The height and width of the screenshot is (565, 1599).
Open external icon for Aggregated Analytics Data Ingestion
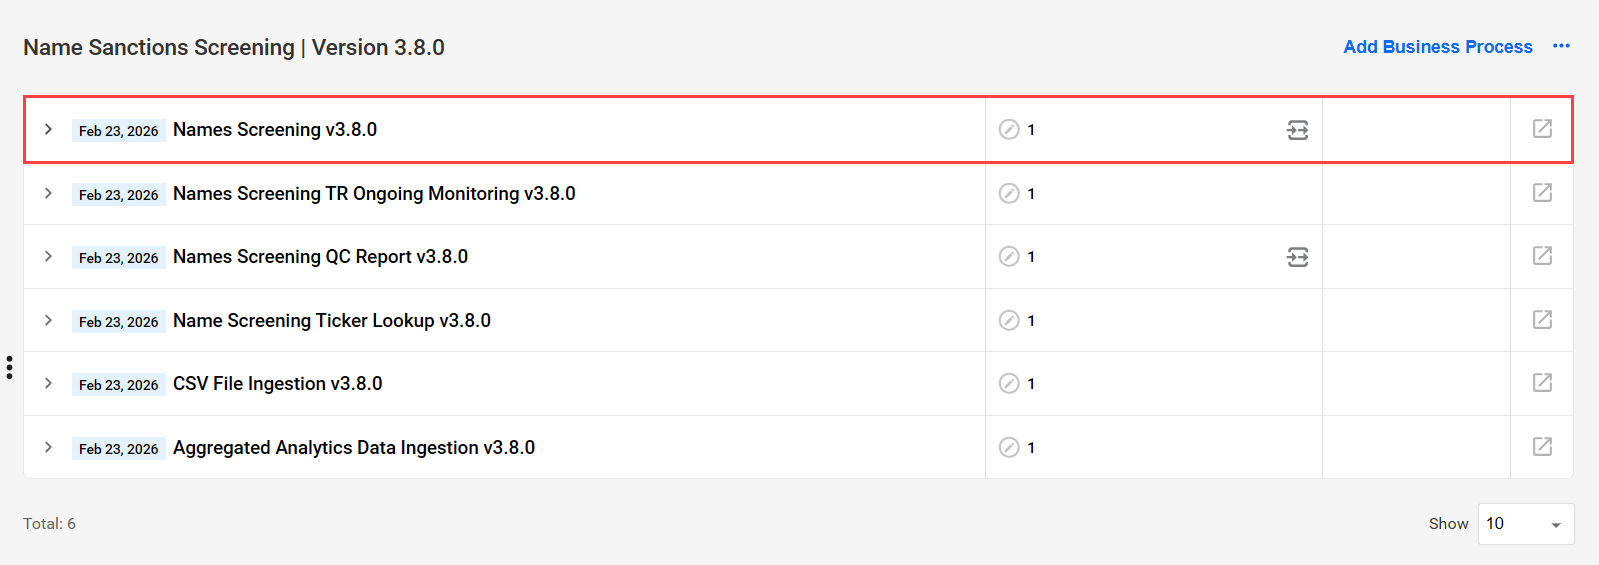(x=1542, y=447)
